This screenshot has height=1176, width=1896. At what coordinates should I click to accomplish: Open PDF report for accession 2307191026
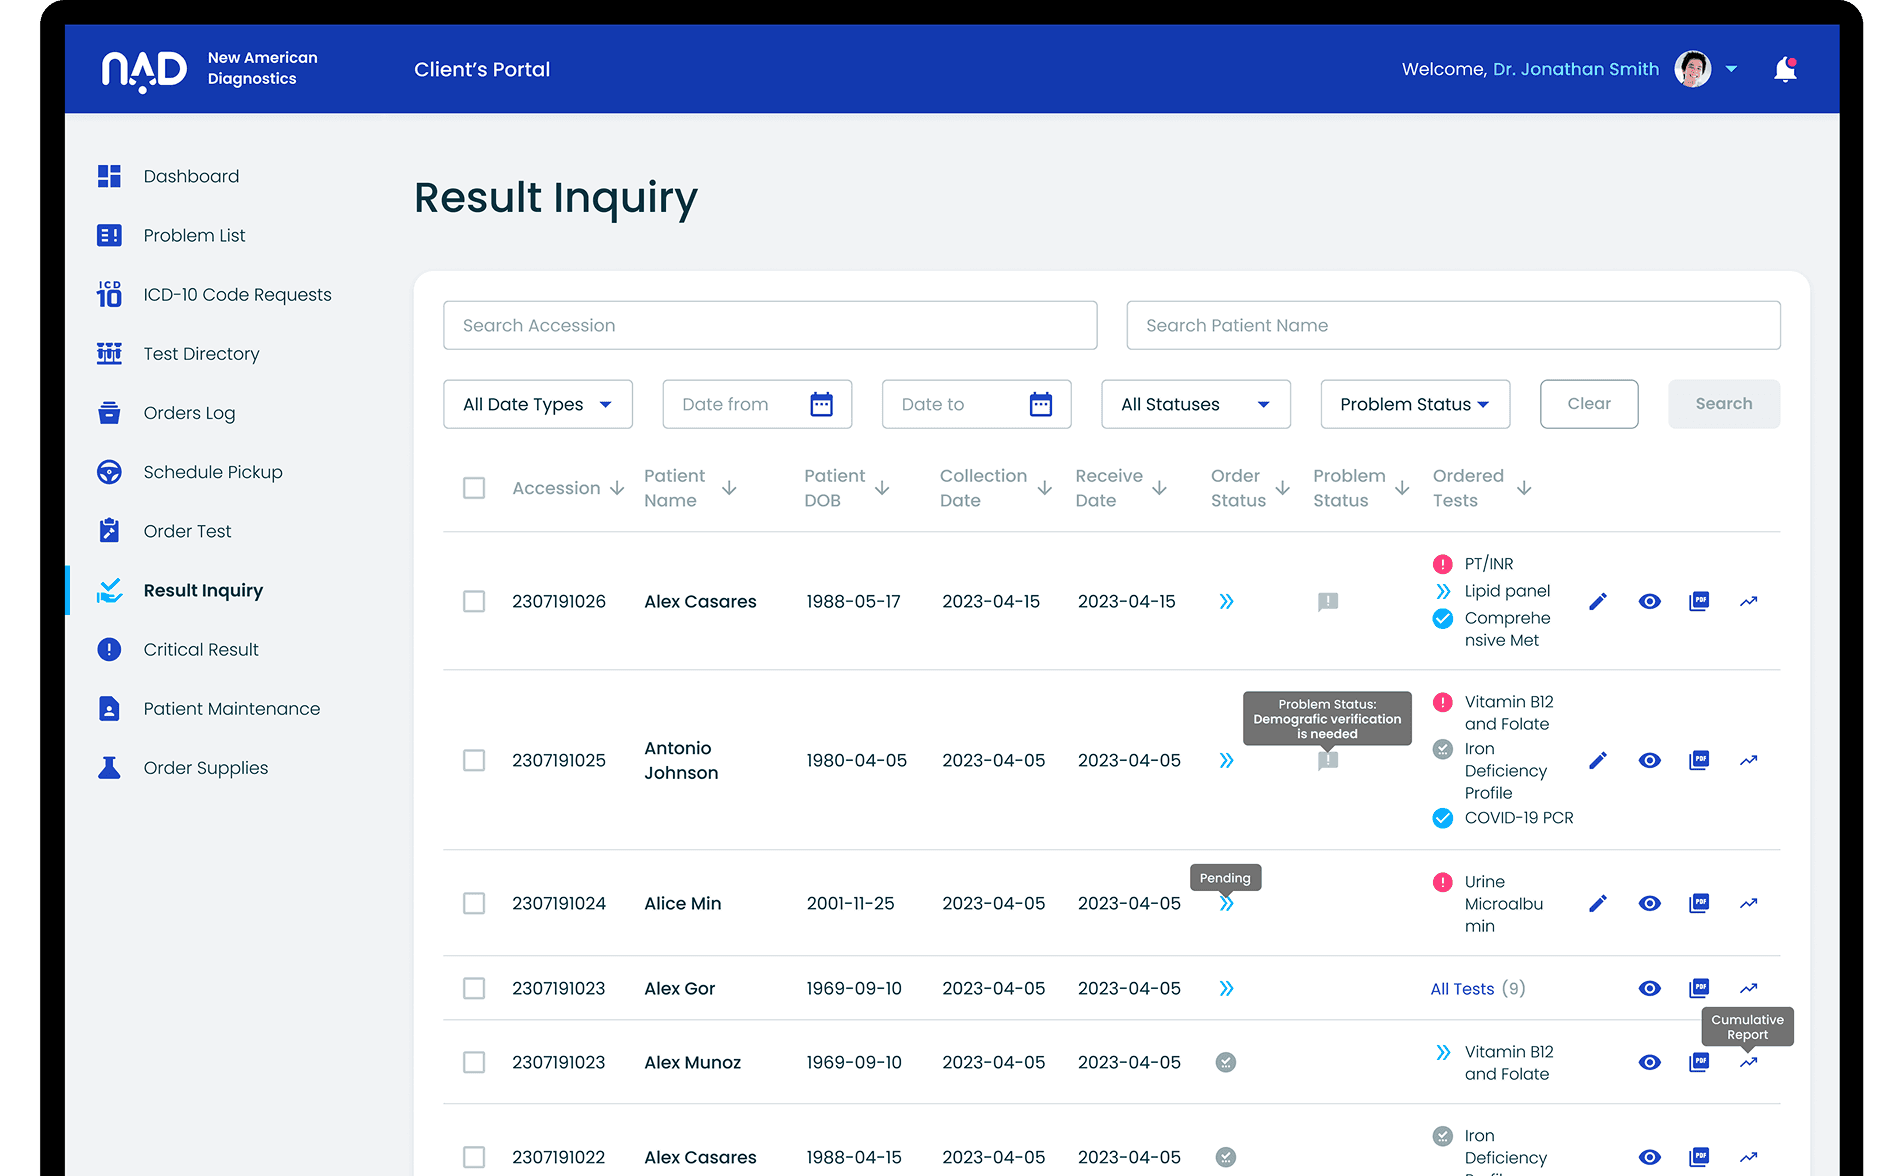1699,601
